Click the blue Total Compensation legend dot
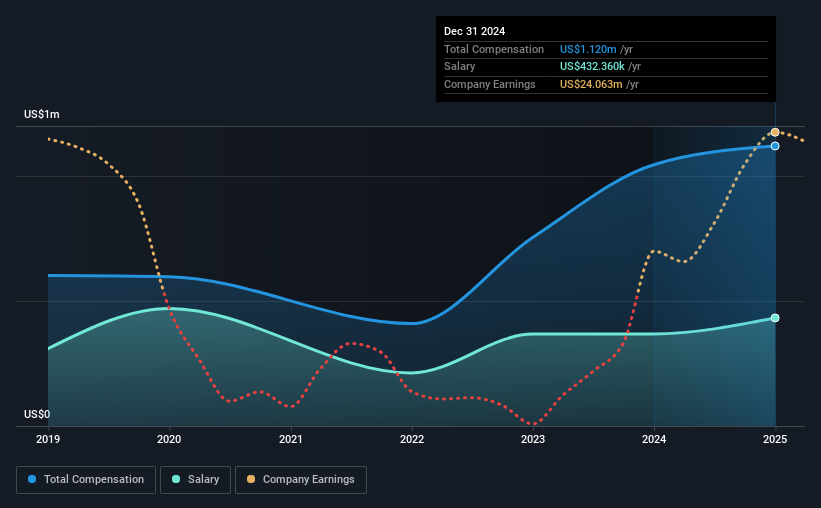This screenshot has width=821, height=508. (32, 479)
